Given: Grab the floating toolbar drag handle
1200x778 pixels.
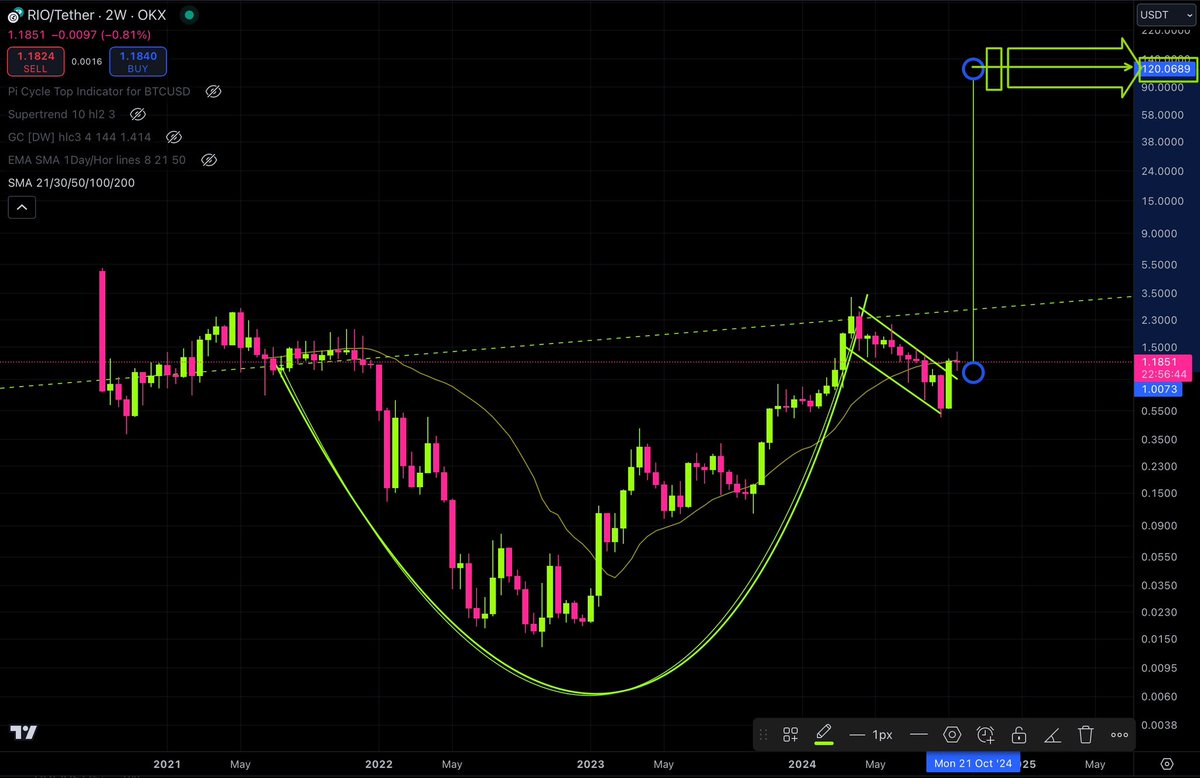Looking at the screenshot, I should point(764,735).
